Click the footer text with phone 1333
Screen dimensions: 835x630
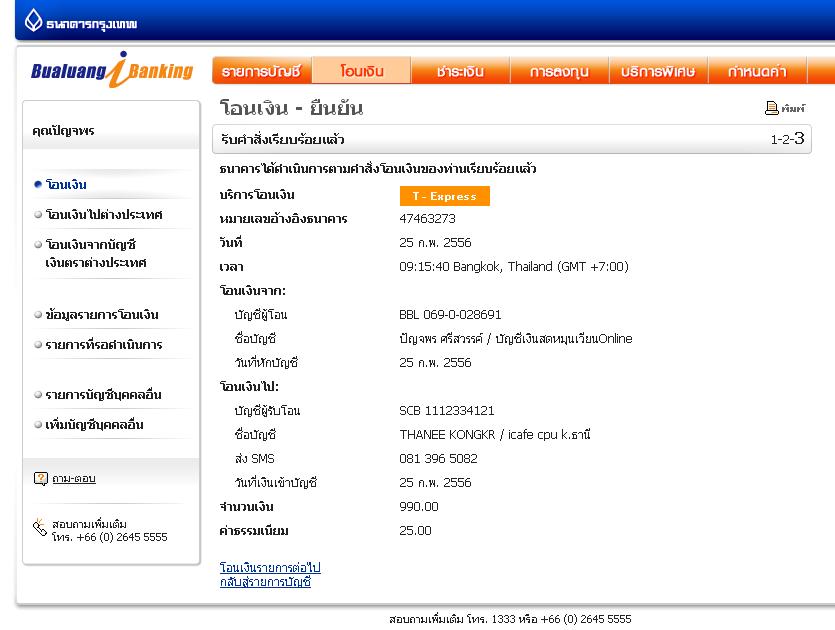point(510,619)
